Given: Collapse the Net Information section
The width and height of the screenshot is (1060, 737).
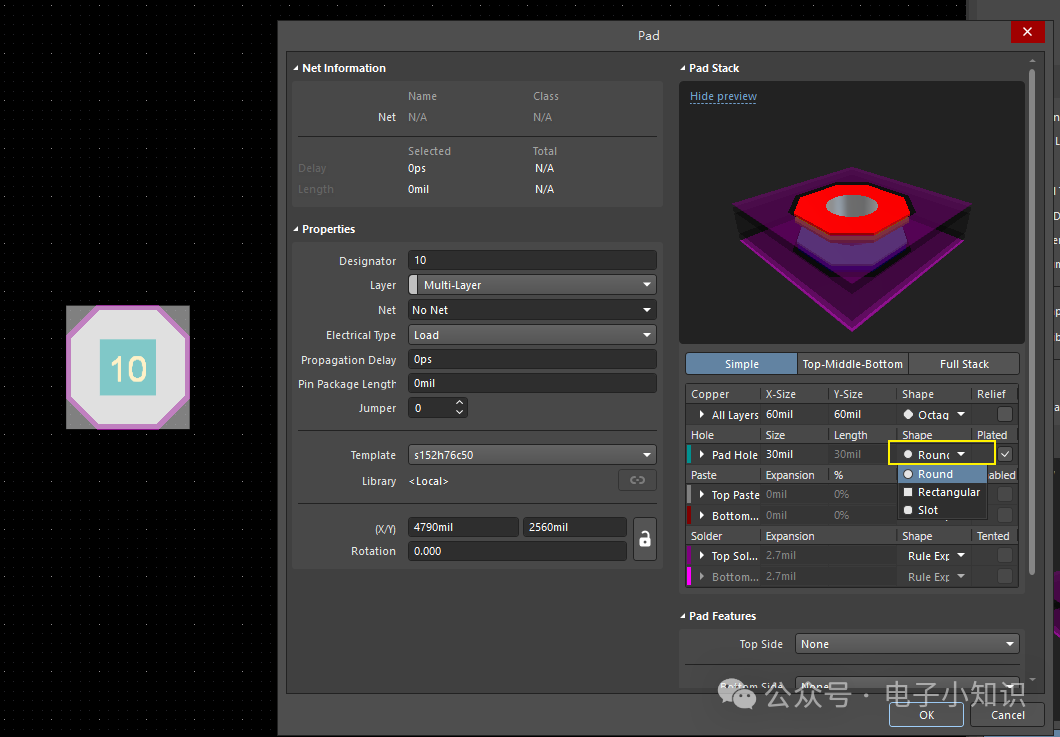Looking at the screenshot, I should point(296,68).
